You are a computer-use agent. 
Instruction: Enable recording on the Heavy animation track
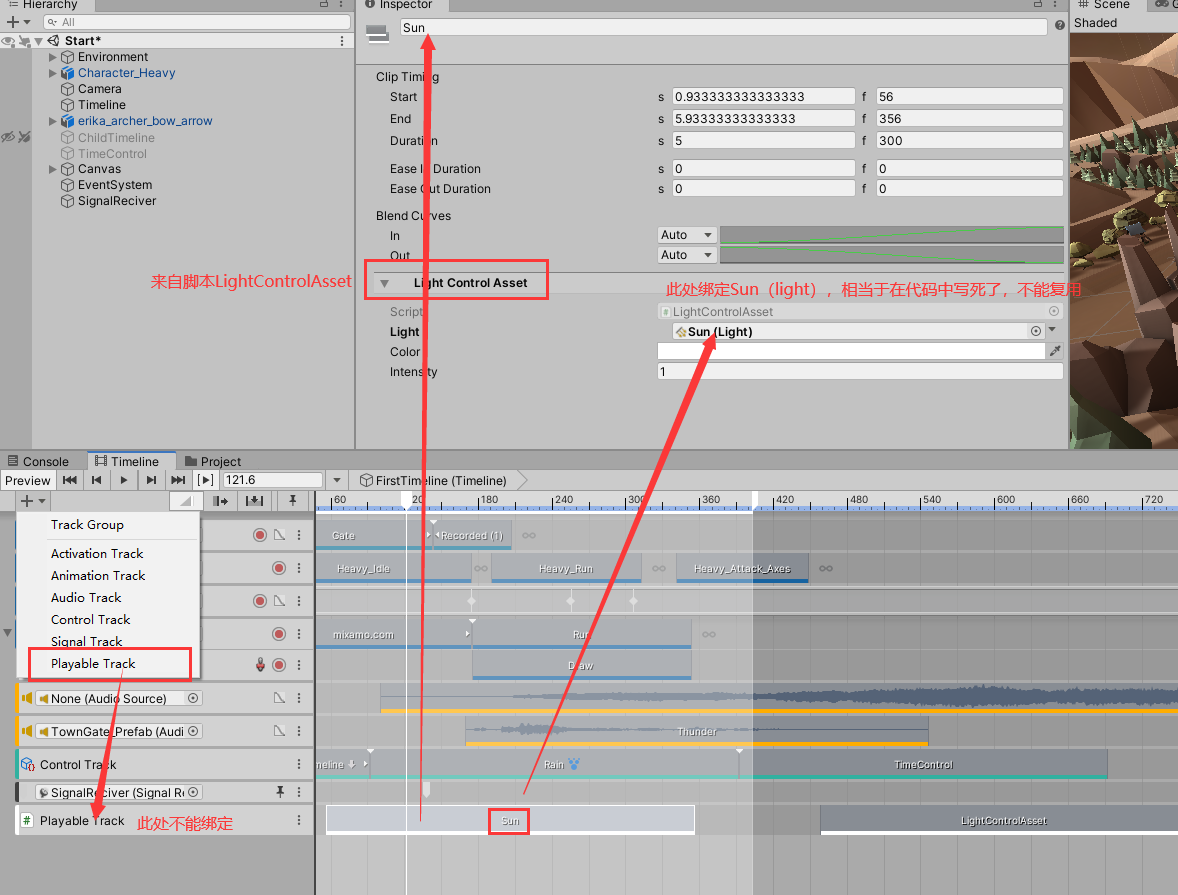(x=280, y=568)
